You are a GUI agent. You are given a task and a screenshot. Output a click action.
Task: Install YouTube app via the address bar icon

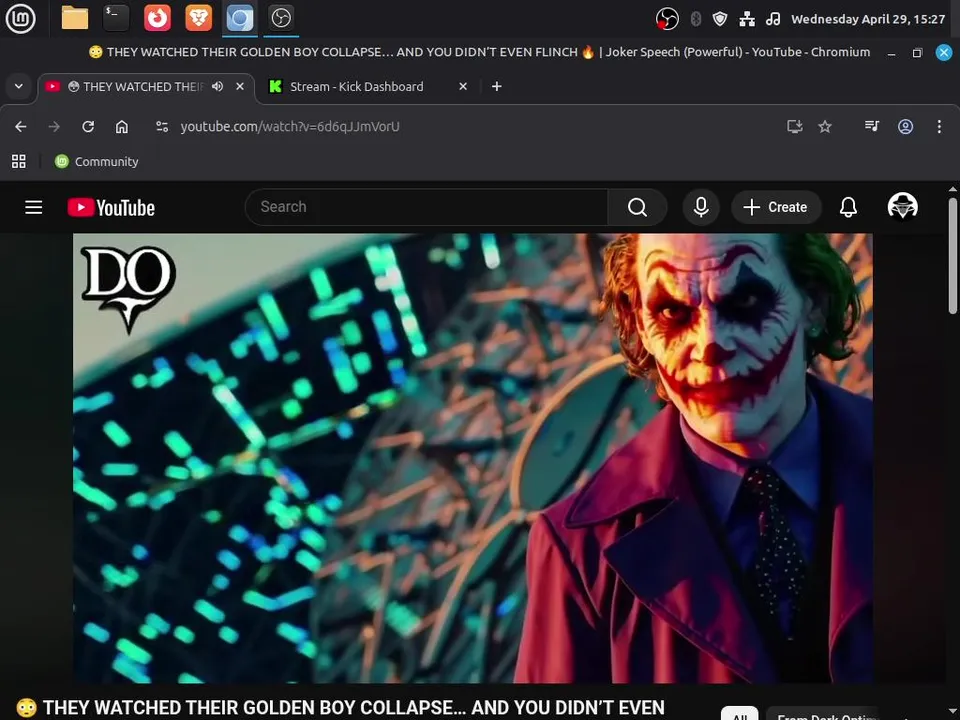pyautogui.click(x=795, y=126)
